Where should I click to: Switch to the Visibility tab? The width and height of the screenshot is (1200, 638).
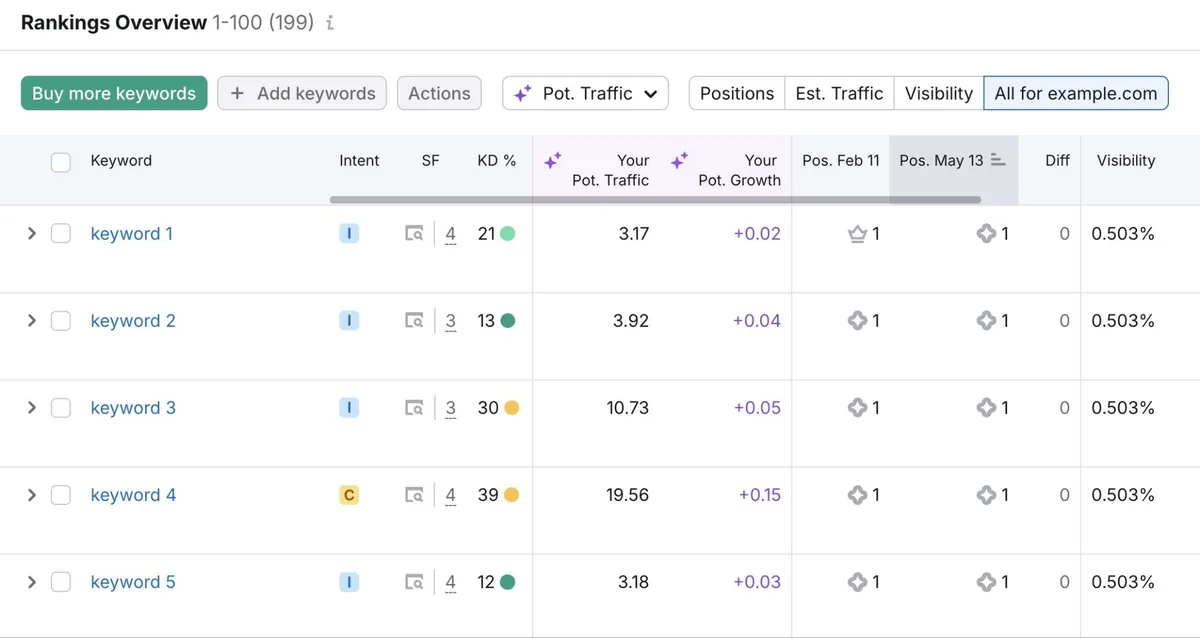[x=939, y=93]
